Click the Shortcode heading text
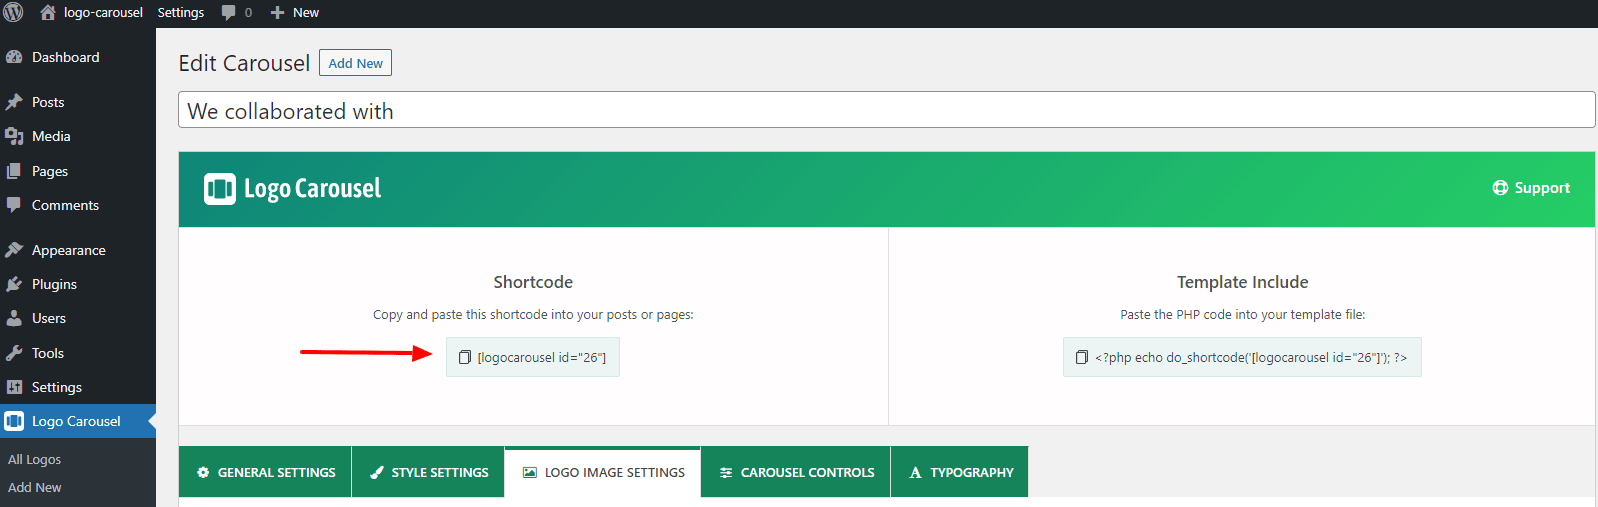This screenshot has width=1598, height=507. [533, 282]
